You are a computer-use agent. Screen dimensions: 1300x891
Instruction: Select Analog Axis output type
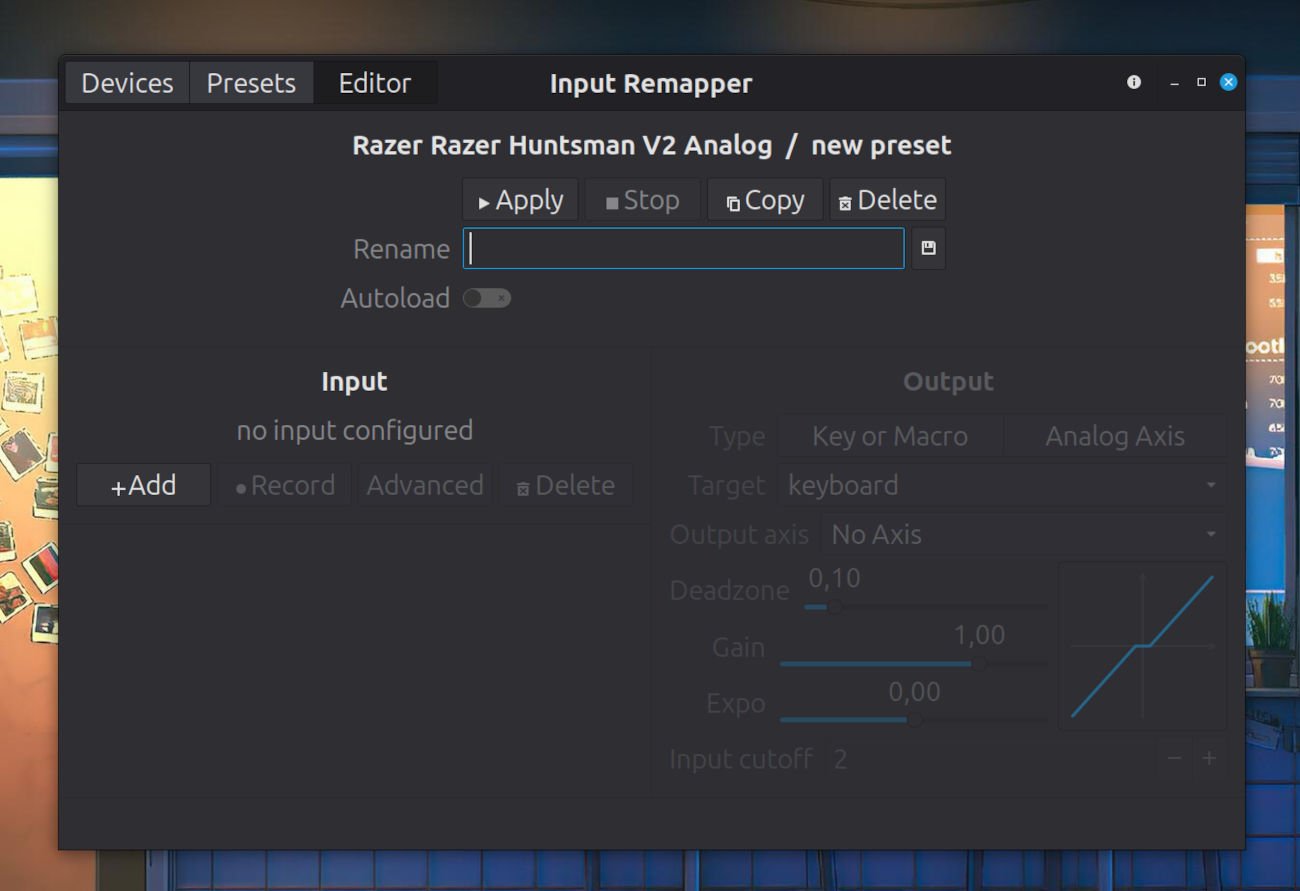(x=1114, y=436)
